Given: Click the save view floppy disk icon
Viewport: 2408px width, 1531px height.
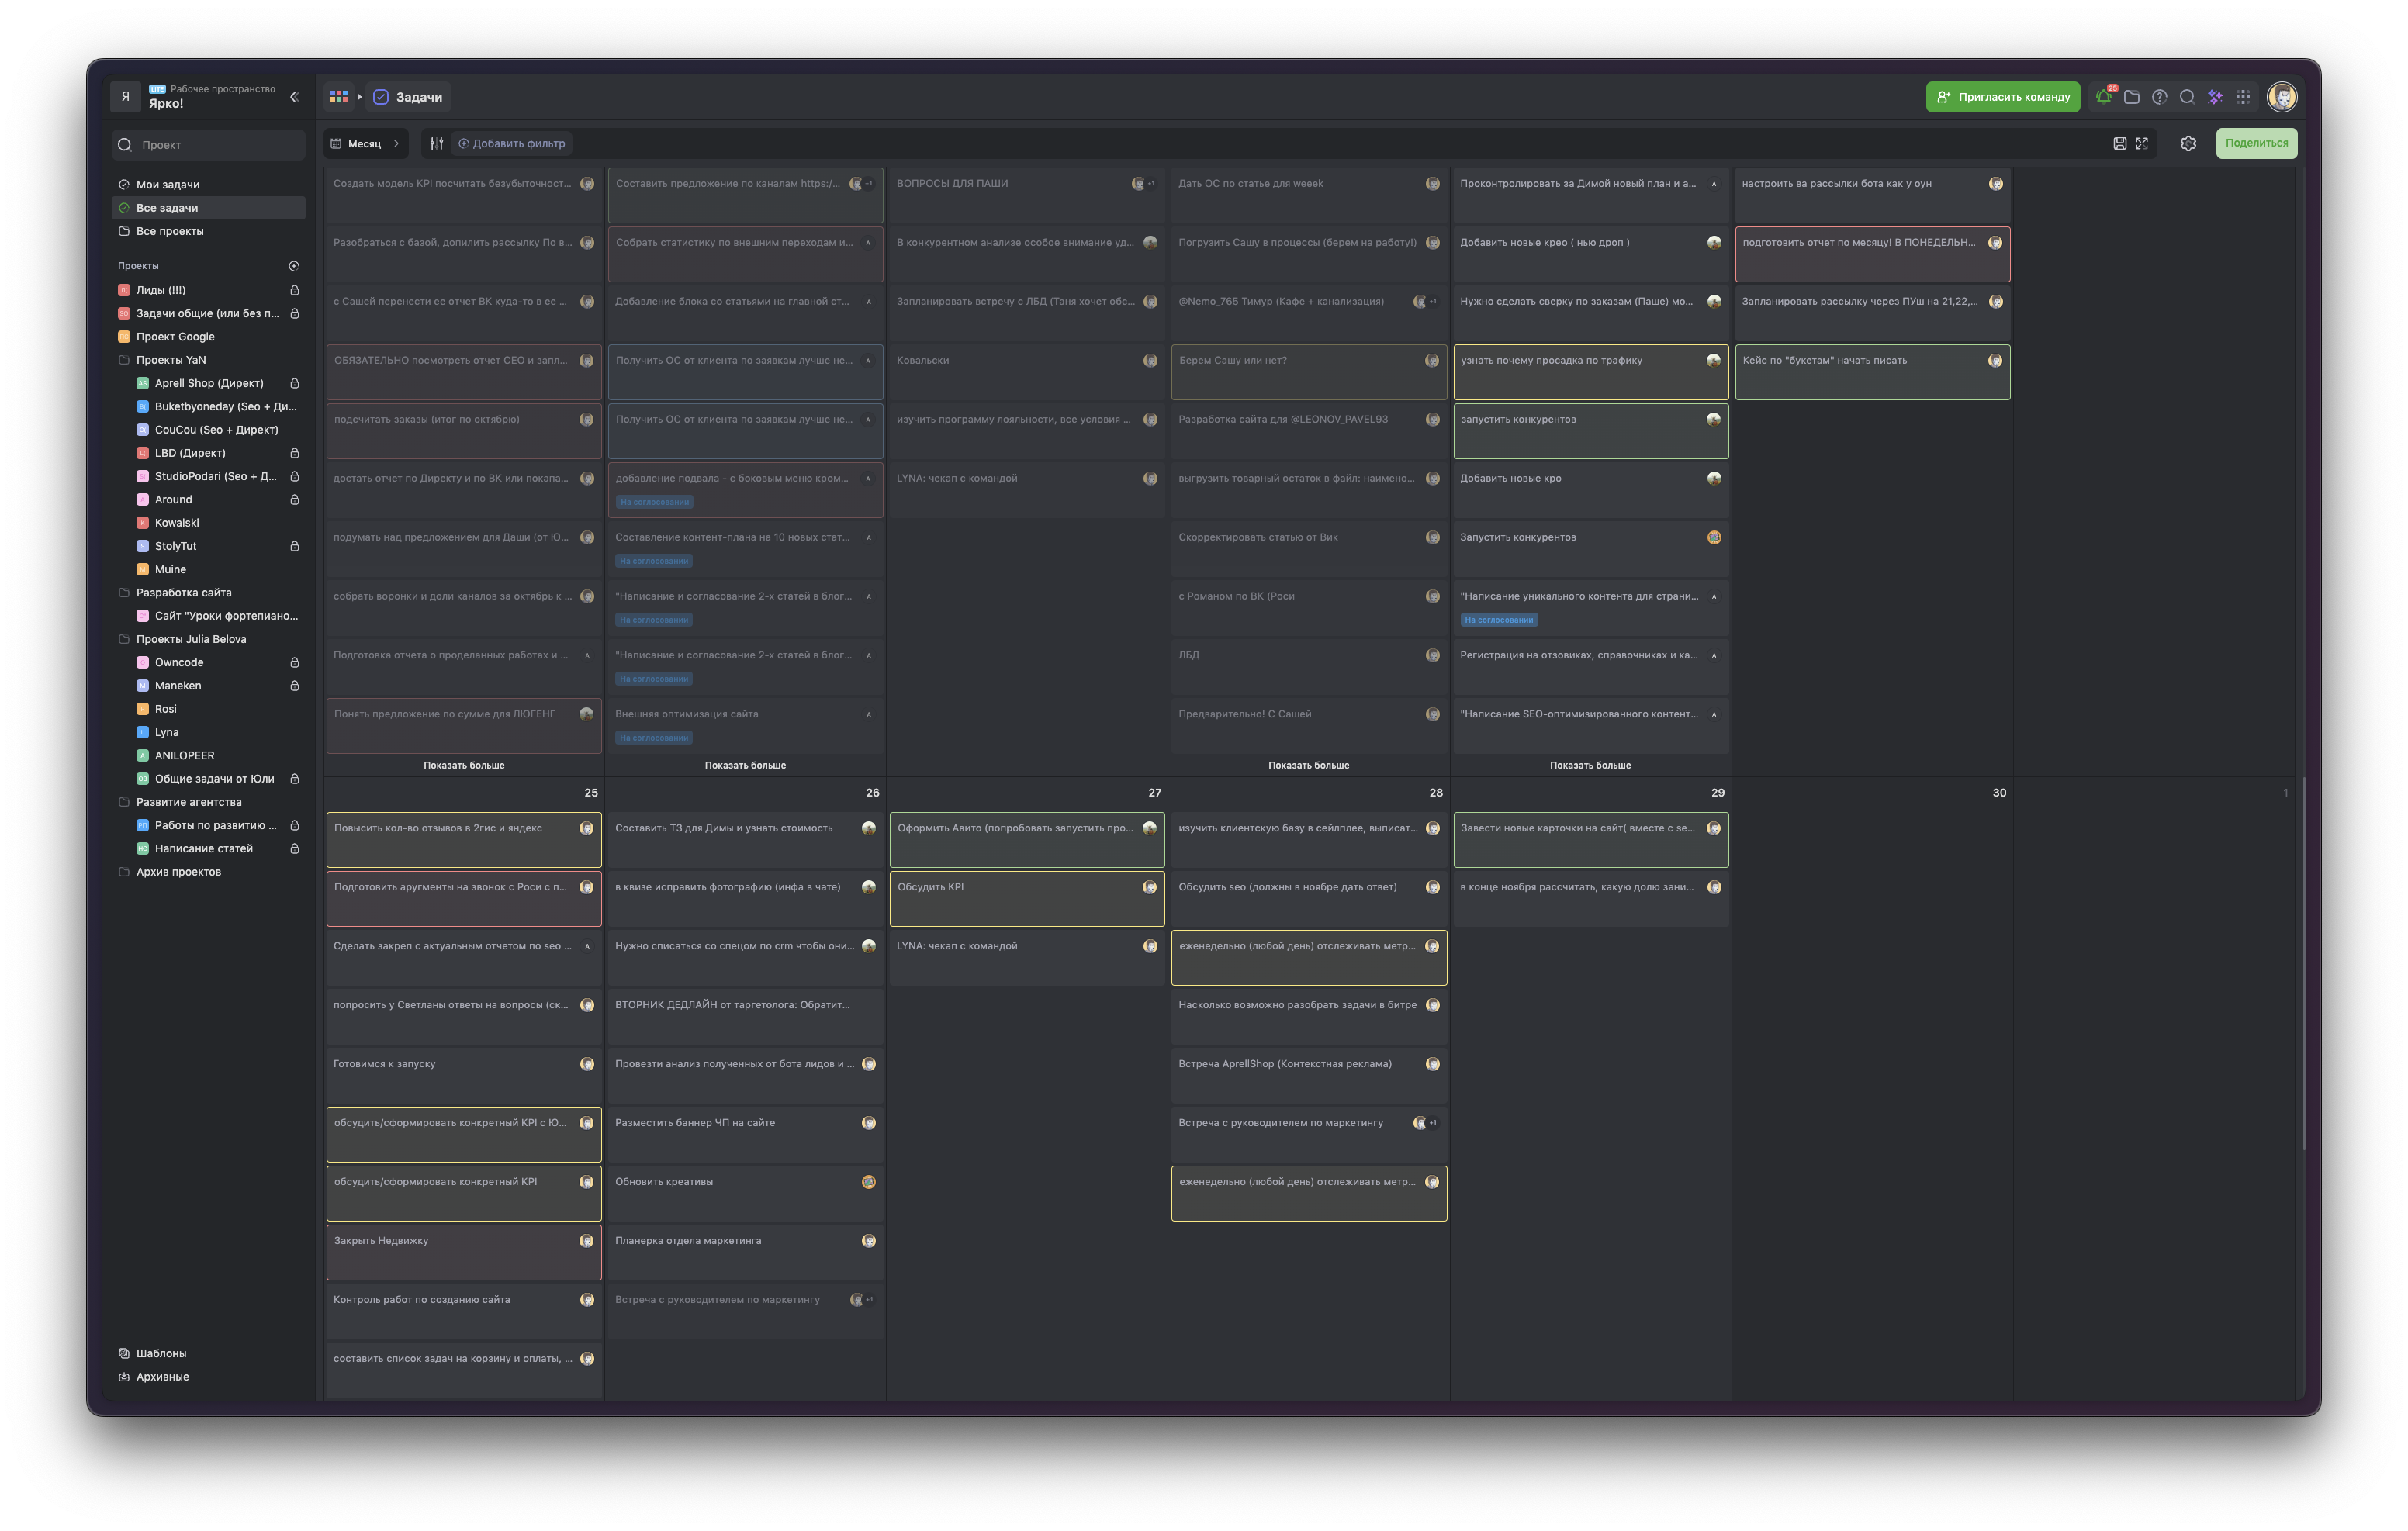Looking at the screenshot, I should coord(2119,143).
